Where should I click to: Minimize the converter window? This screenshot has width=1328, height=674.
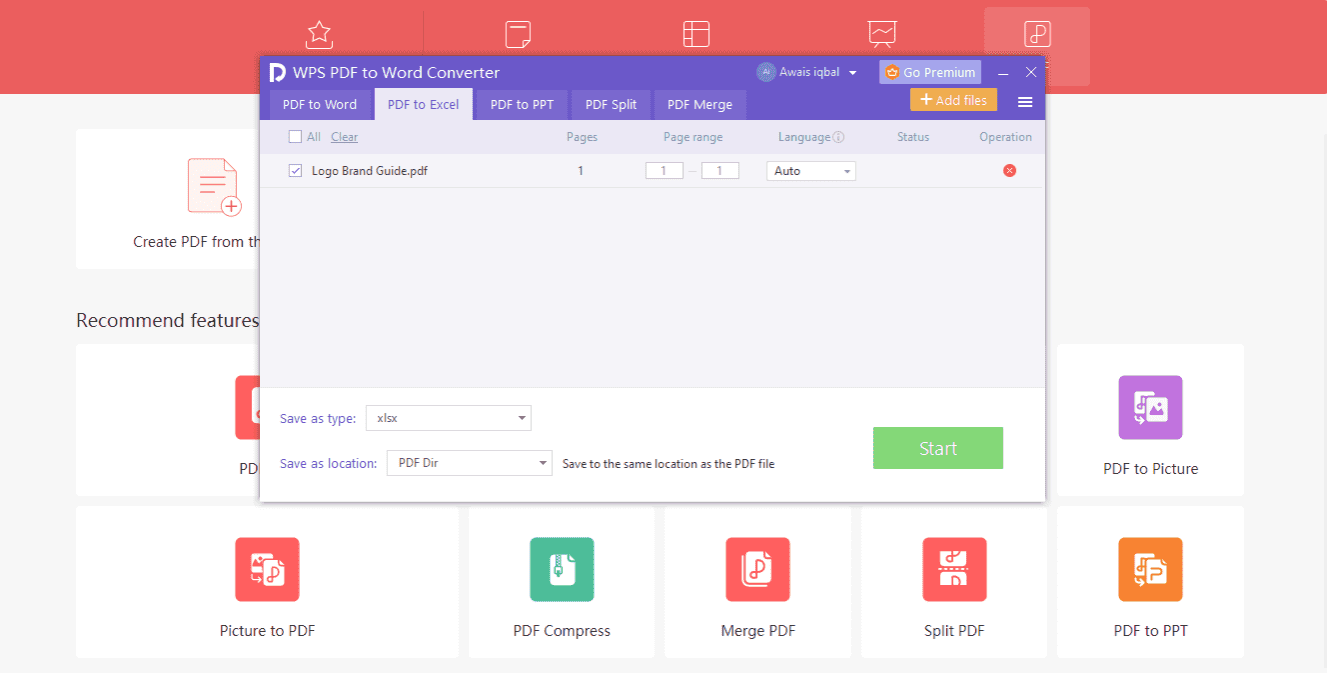1003,73
